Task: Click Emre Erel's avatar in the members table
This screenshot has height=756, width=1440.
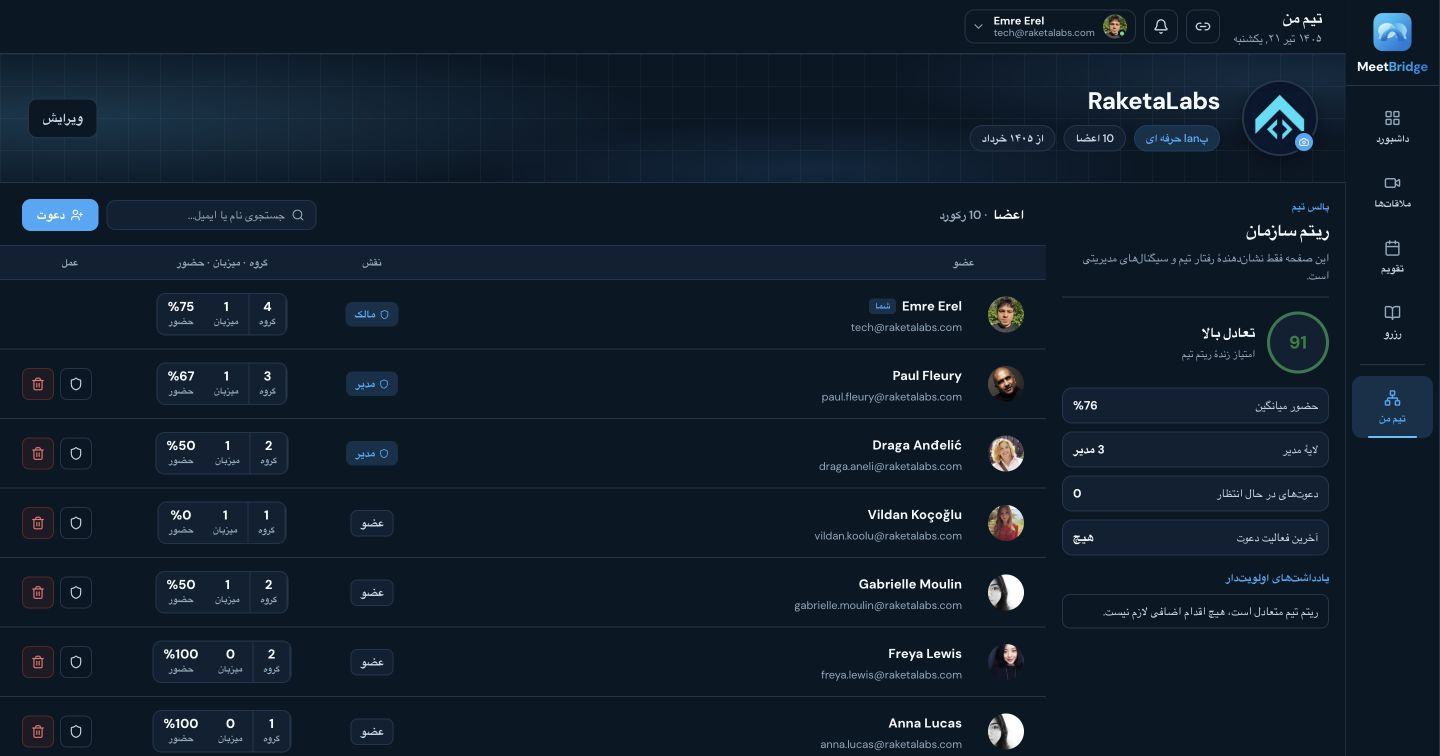Action: point(1006,314)
